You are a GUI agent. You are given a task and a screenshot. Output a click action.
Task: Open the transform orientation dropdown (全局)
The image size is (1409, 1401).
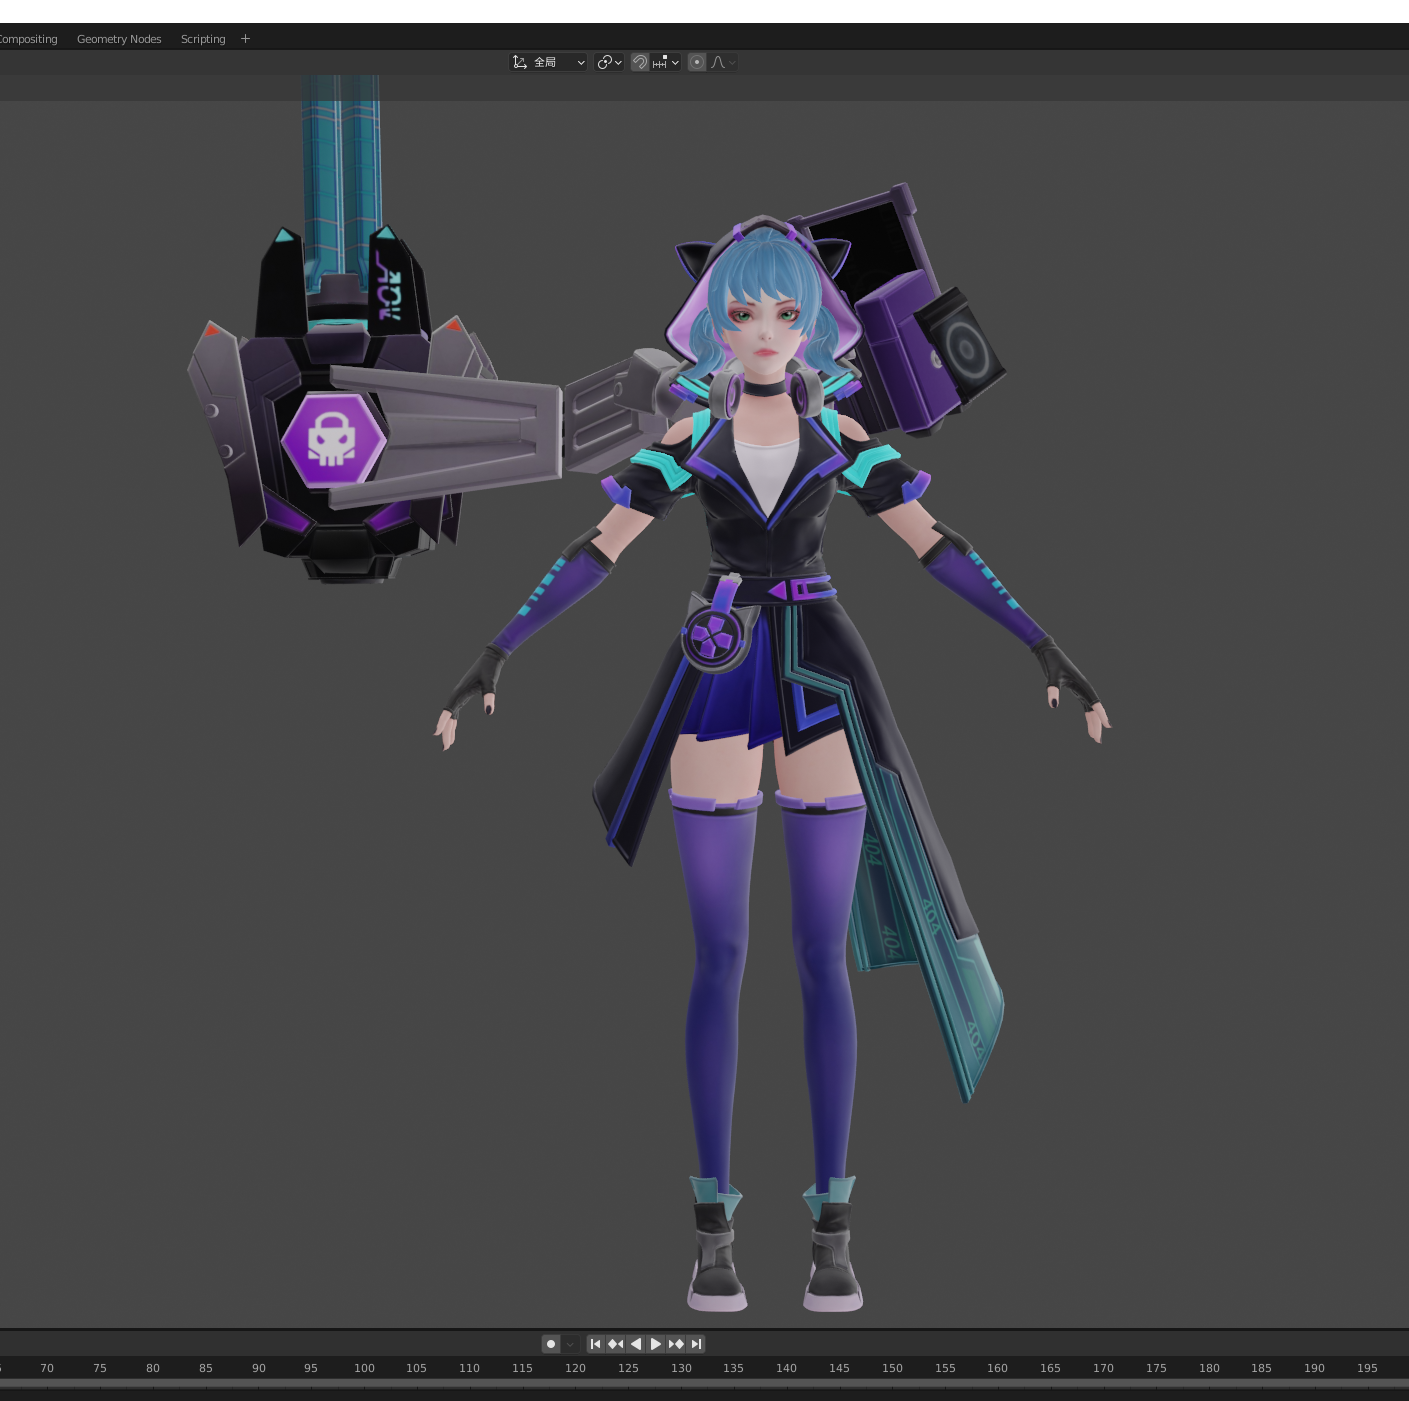(x=548, y=62)
